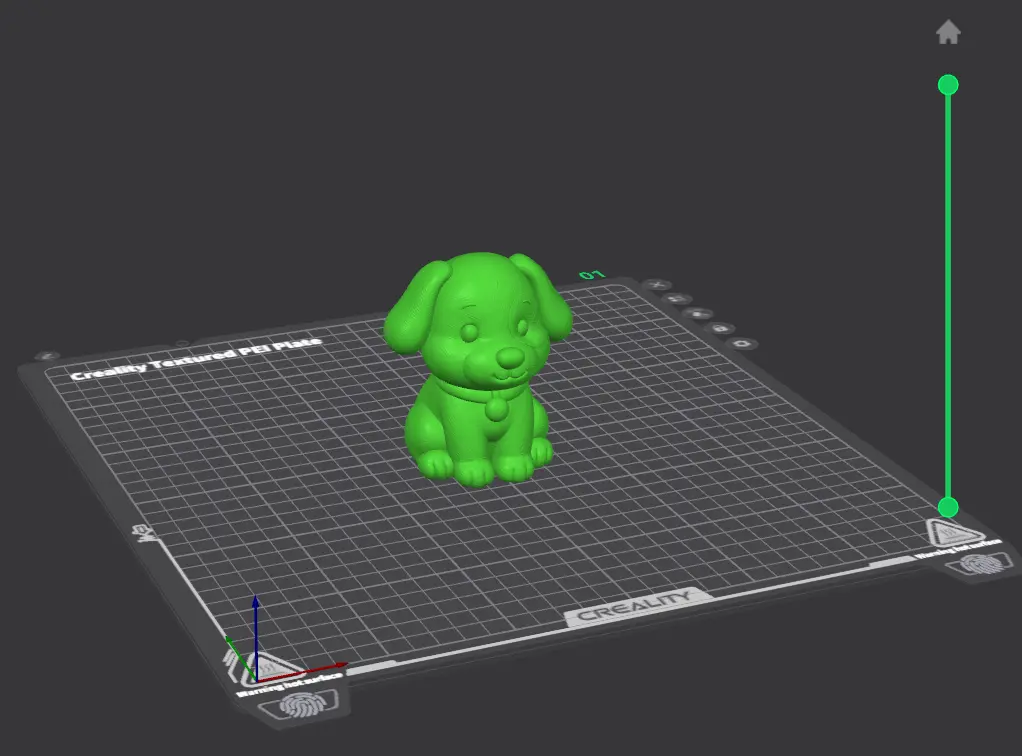The height and width of the screenshot is (756, 1022).
Task: Click the Home view reset icon
Action: click(948, 32)
